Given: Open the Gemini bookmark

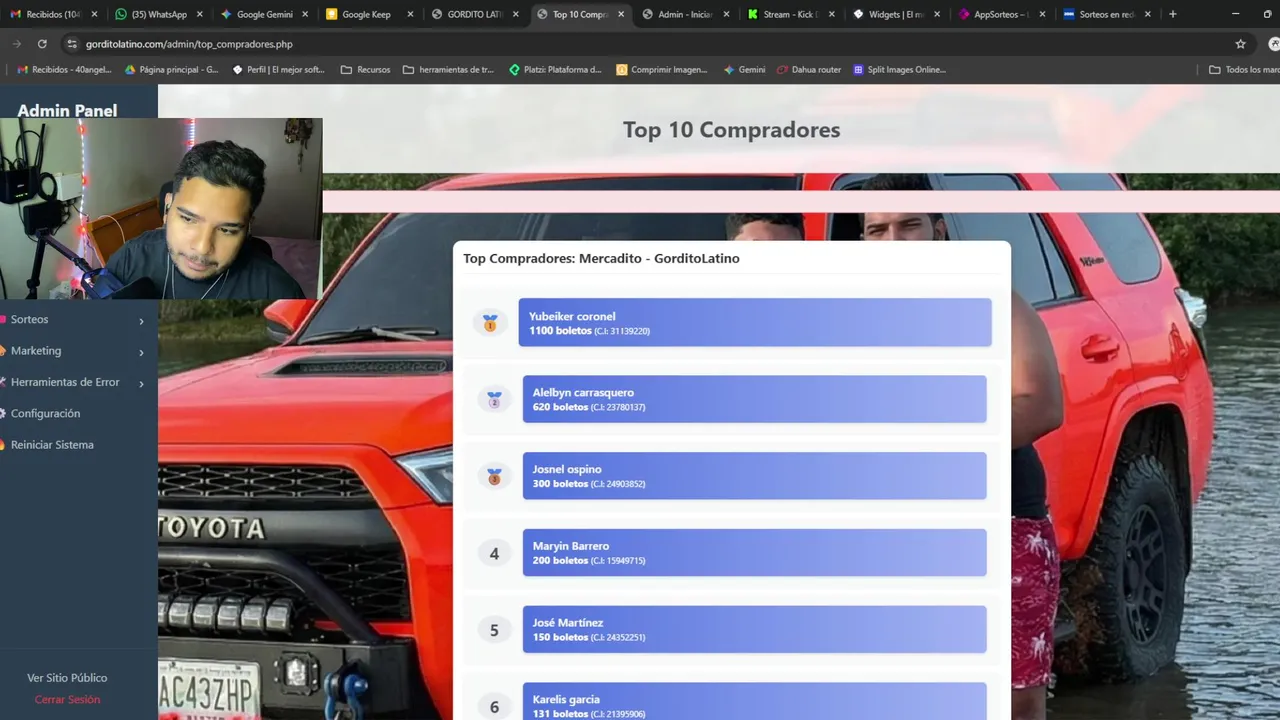Looking at the screenshot, I should 744,70.
